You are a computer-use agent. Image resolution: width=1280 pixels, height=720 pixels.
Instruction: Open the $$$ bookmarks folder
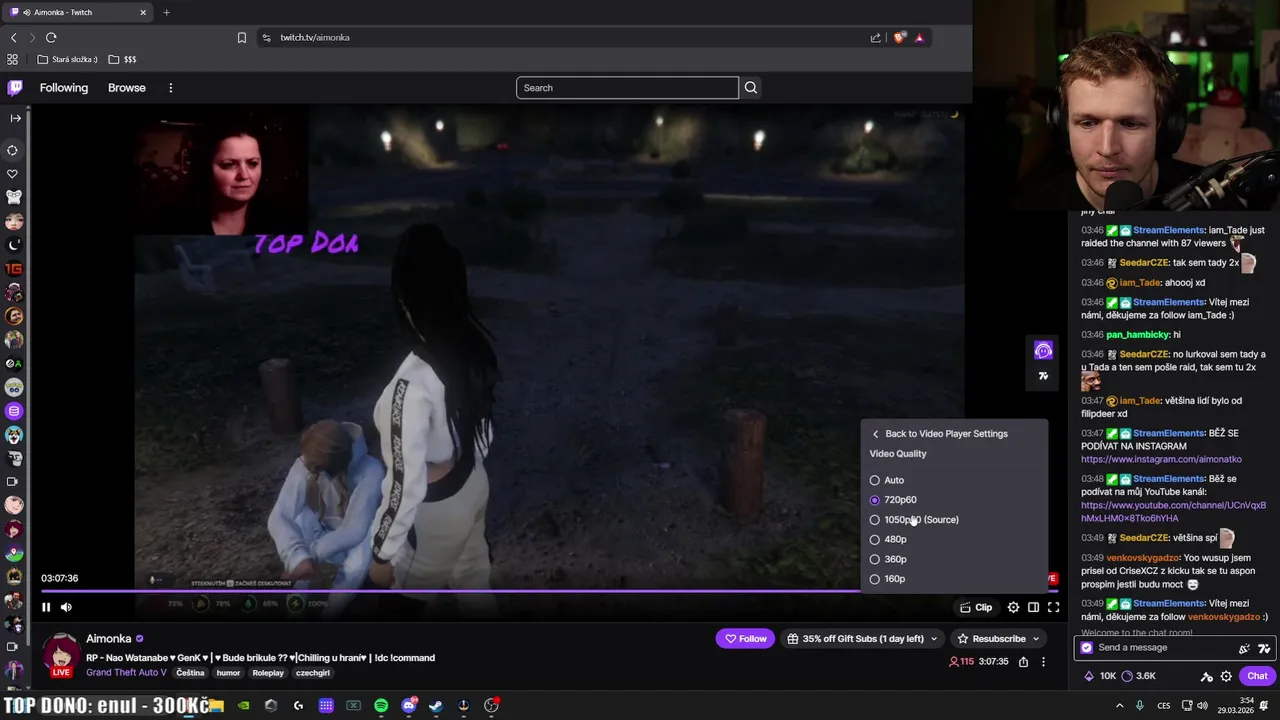(122, 59)
